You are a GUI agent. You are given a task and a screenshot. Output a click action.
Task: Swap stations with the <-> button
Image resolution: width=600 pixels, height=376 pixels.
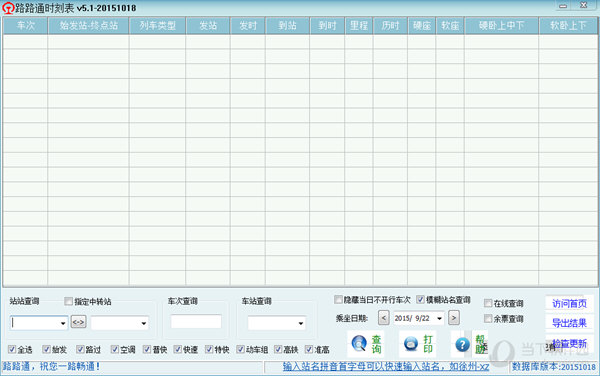pos(78,322)
